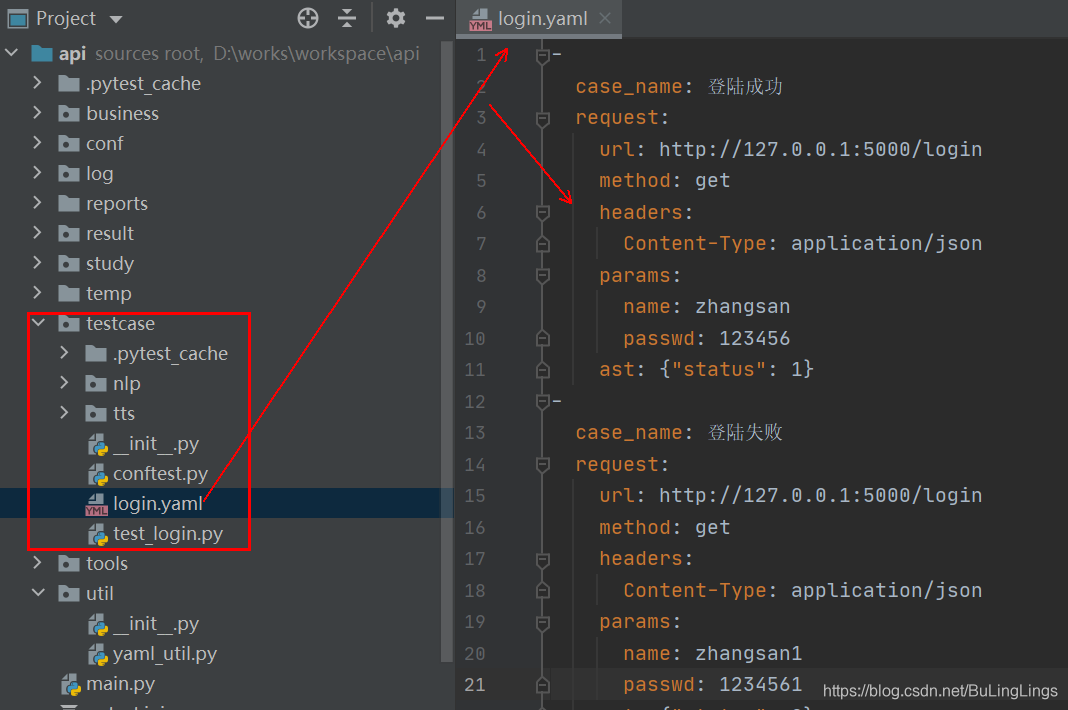This screenshot has width=1068, height=710.
Task: Click the yaml_util.py file icon
Action: (x=98, y=654)
